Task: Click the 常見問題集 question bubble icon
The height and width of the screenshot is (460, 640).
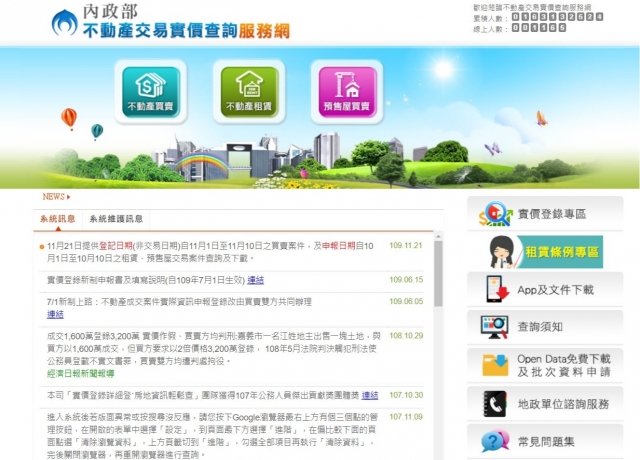Action: point(495,441)
